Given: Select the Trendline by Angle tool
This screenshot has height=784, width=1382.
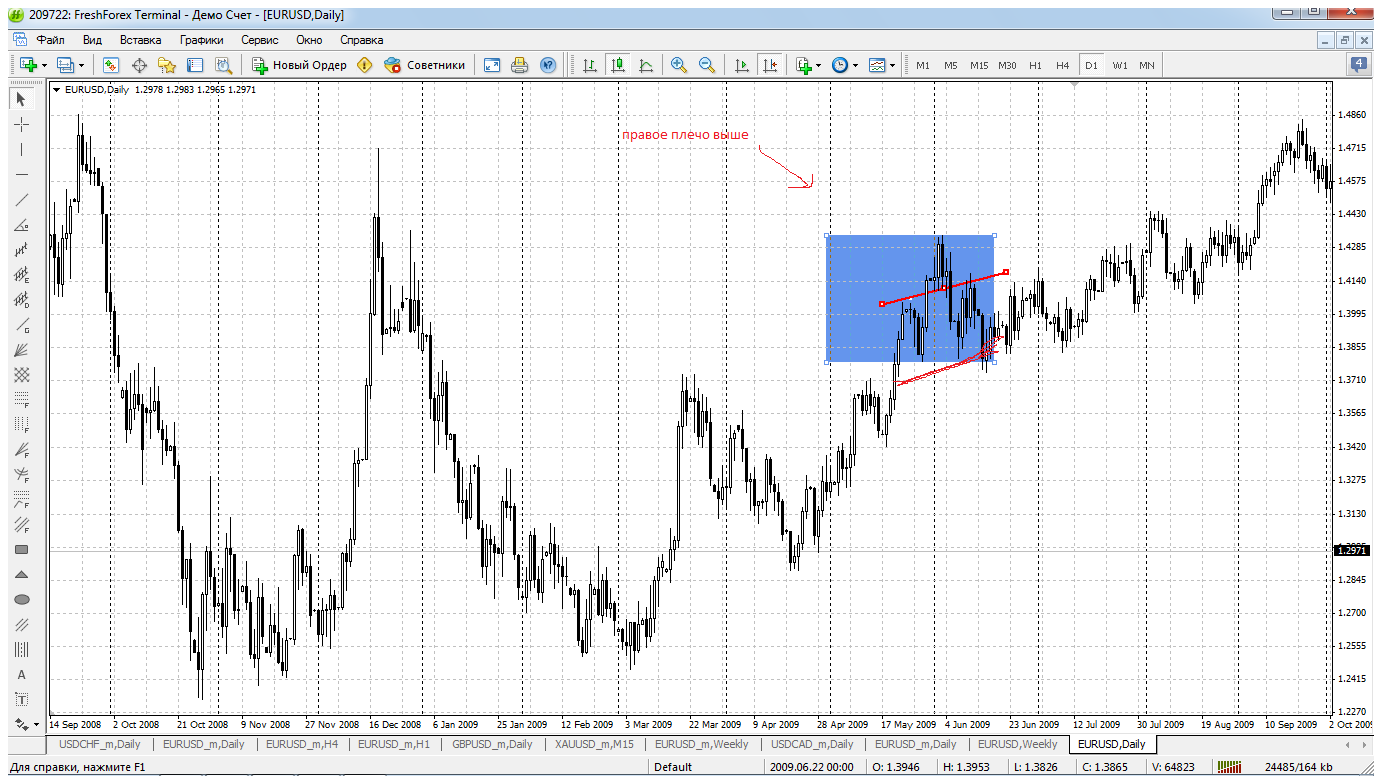Looking at the screenshot, I should click(22, 224).
